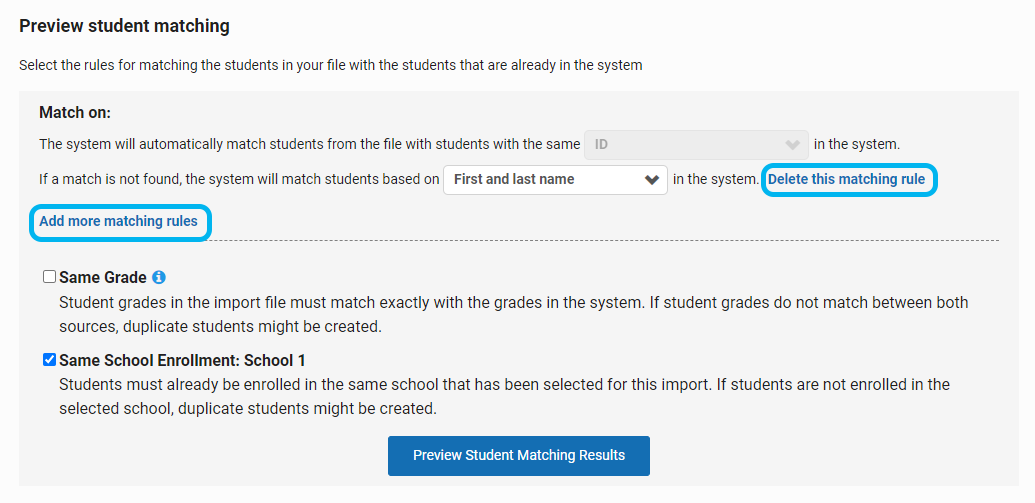Click the disabled ID dropdown

pos(696,145)
